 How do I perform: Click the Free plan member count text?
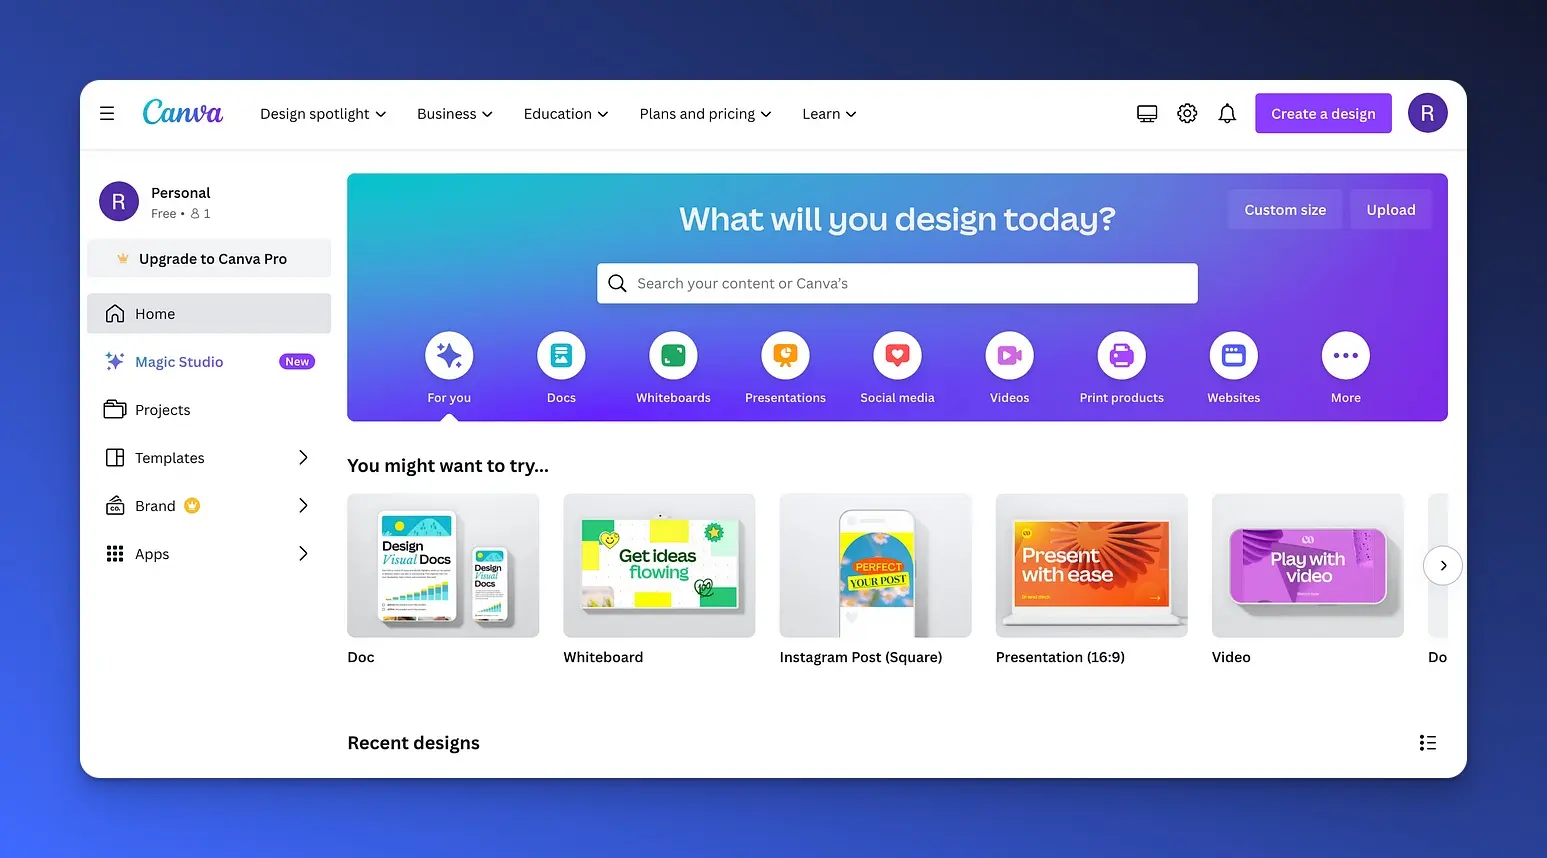181,214
